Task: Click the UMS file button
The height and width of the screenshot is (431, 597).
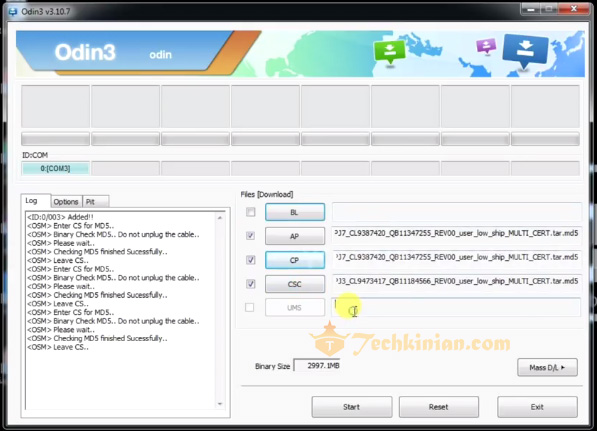Action: coord(295,308)
